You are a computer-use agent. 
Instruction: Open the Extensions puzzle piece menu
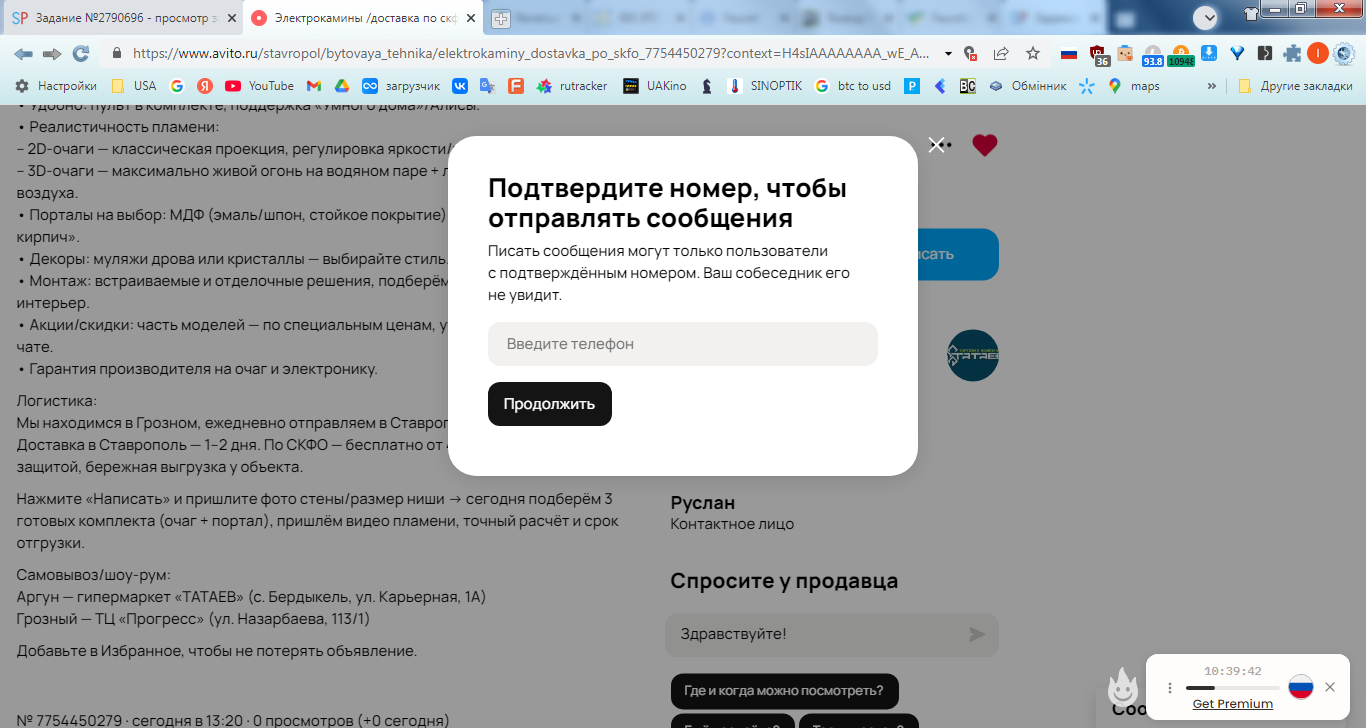(x=1293, y=53)
